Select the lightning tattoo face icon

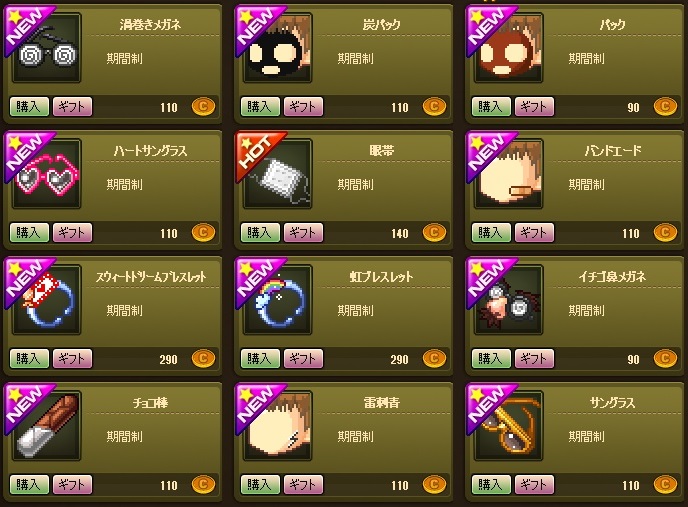(x=277, y=426)
